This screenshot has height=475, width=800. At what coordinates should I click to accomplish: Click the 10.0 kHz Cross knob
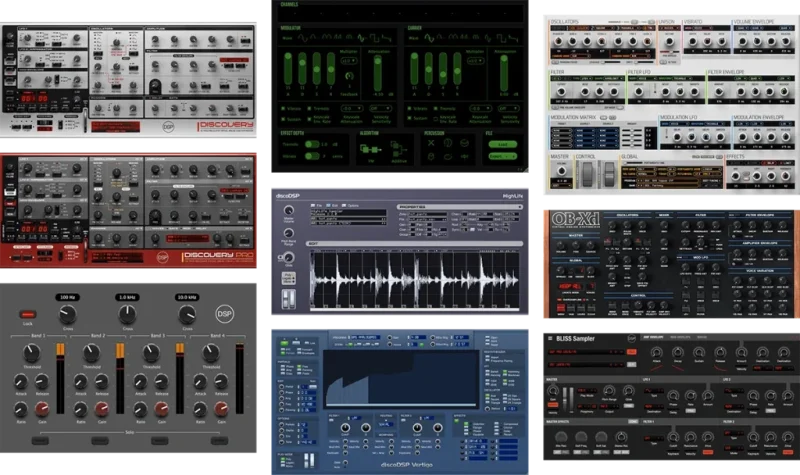[187, 315]
